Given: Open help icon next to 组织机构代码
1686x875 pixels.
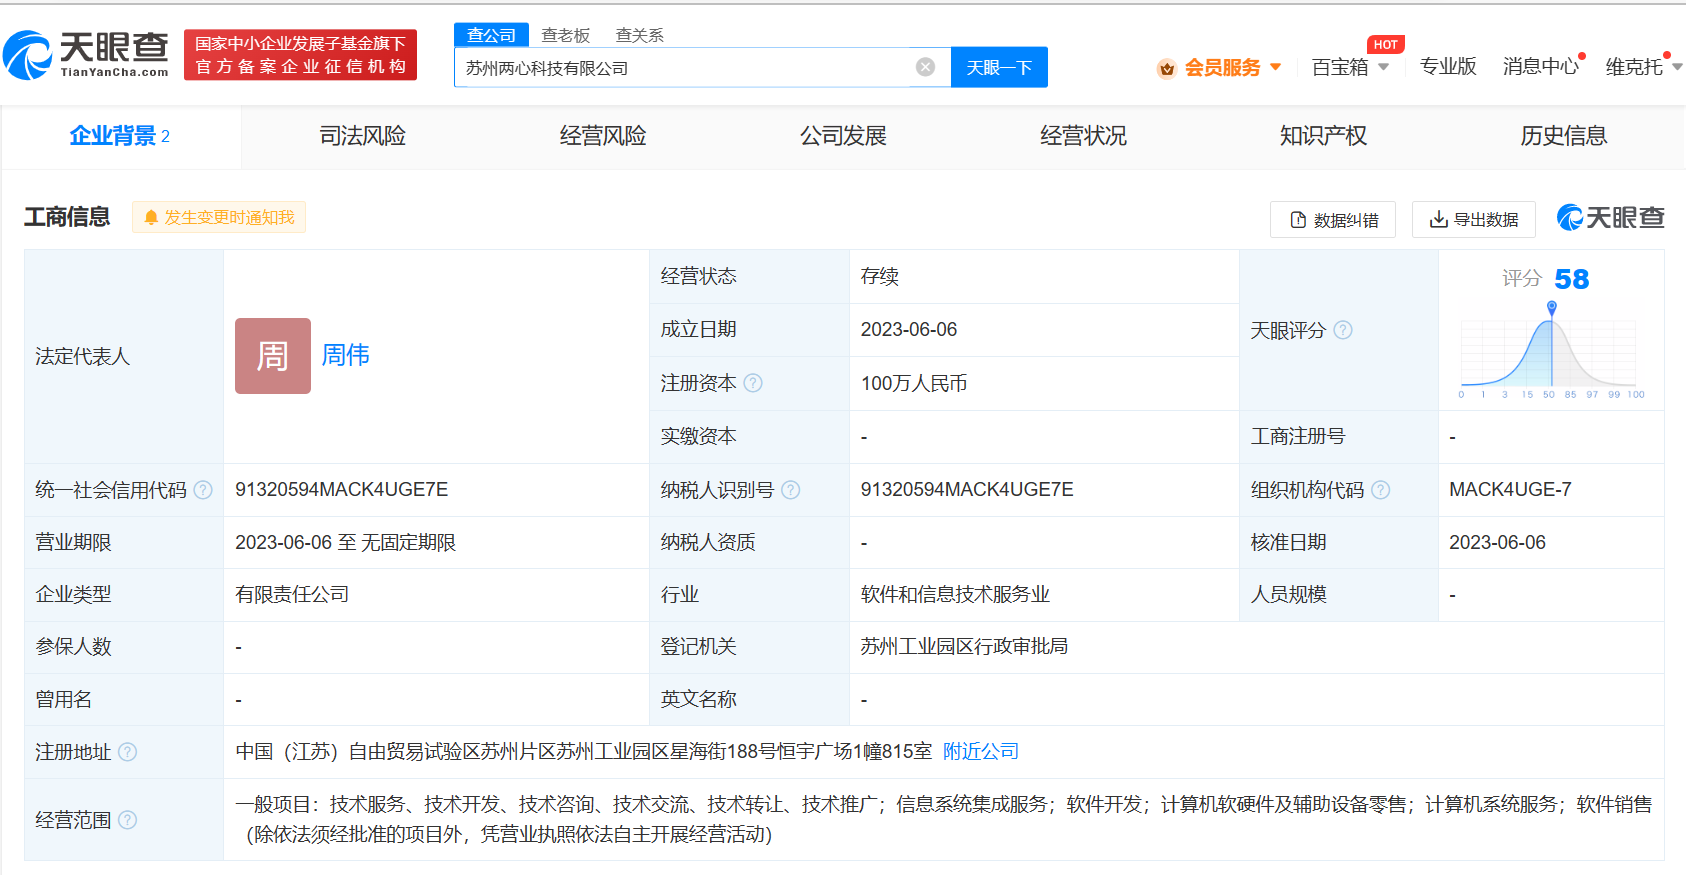Looking at the screenshot, I should 1381,490.
